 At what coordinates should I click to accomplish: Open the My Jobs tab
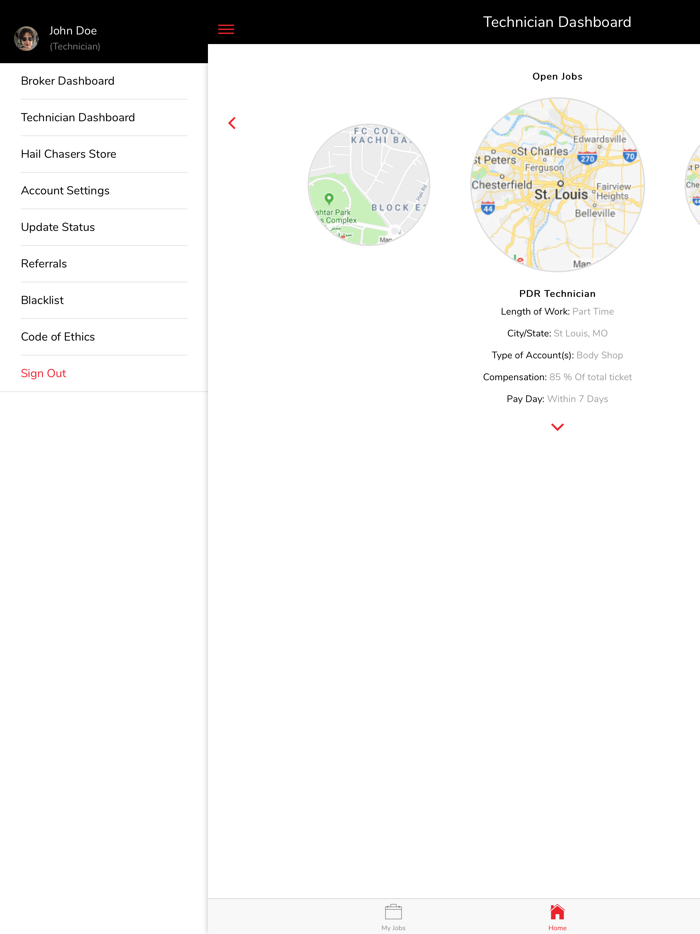(x=393, y=917)
